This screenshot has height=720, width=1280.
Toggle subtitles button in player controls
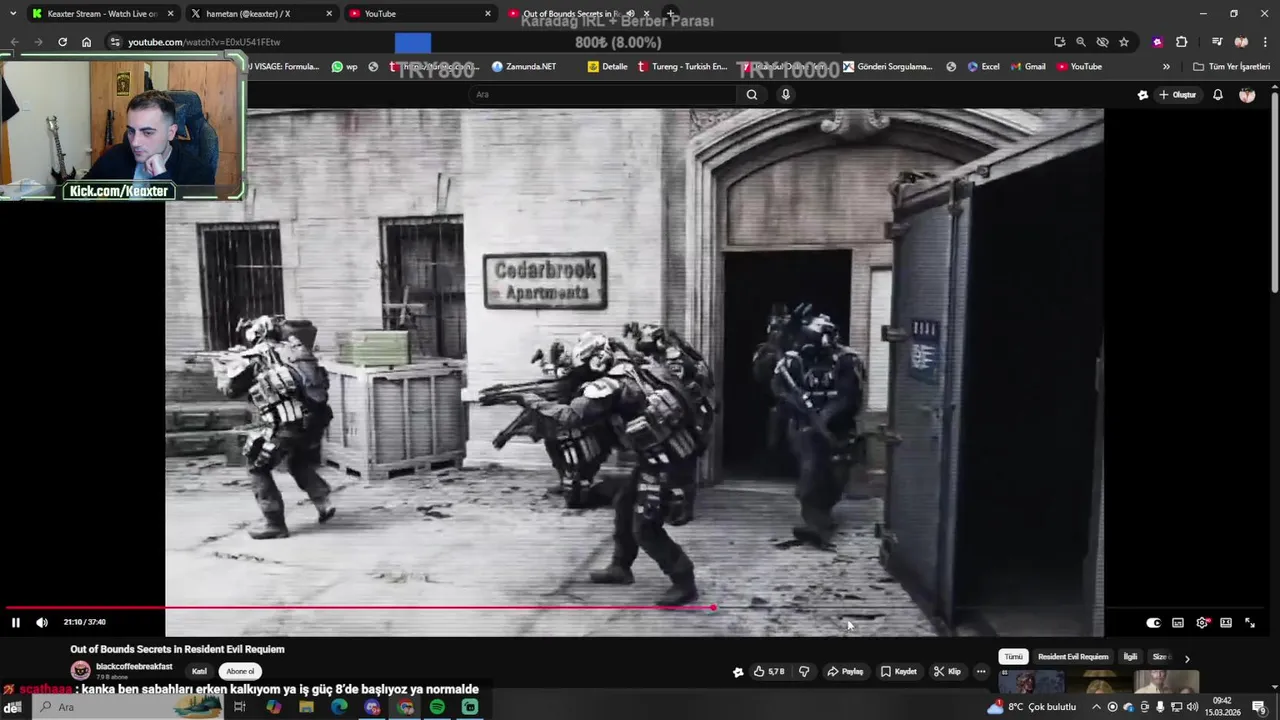point(1178,623)
